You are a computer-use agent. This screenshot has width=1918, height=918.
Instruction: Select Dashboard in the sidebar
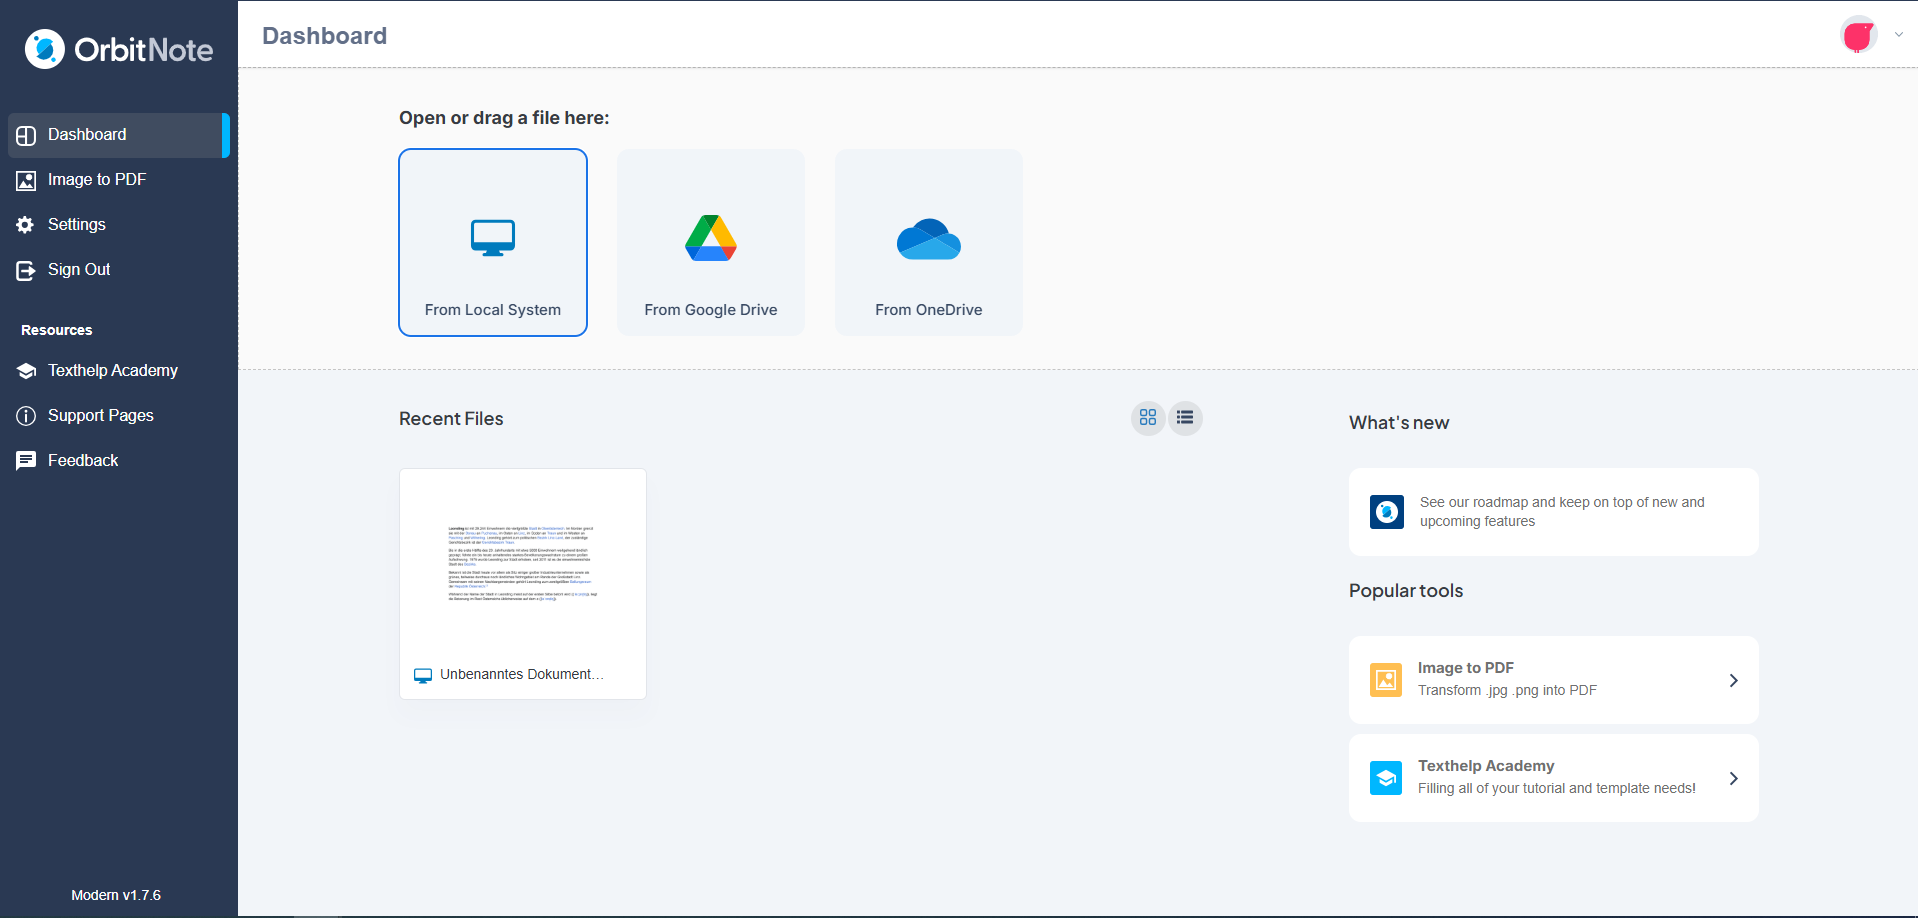pos(87,134)
